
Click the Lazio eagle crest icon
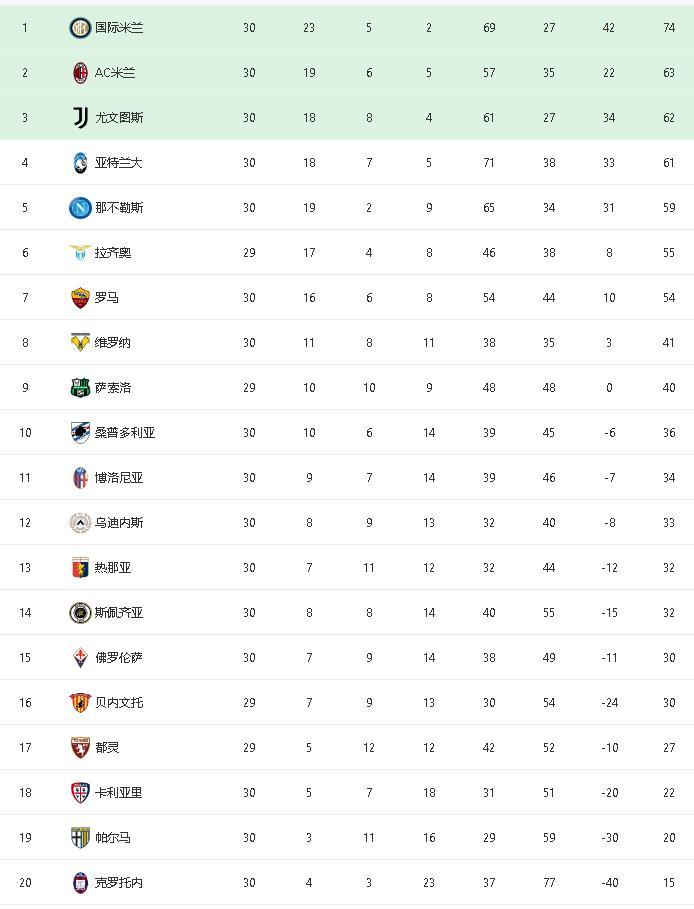click(x=80, y=253)
